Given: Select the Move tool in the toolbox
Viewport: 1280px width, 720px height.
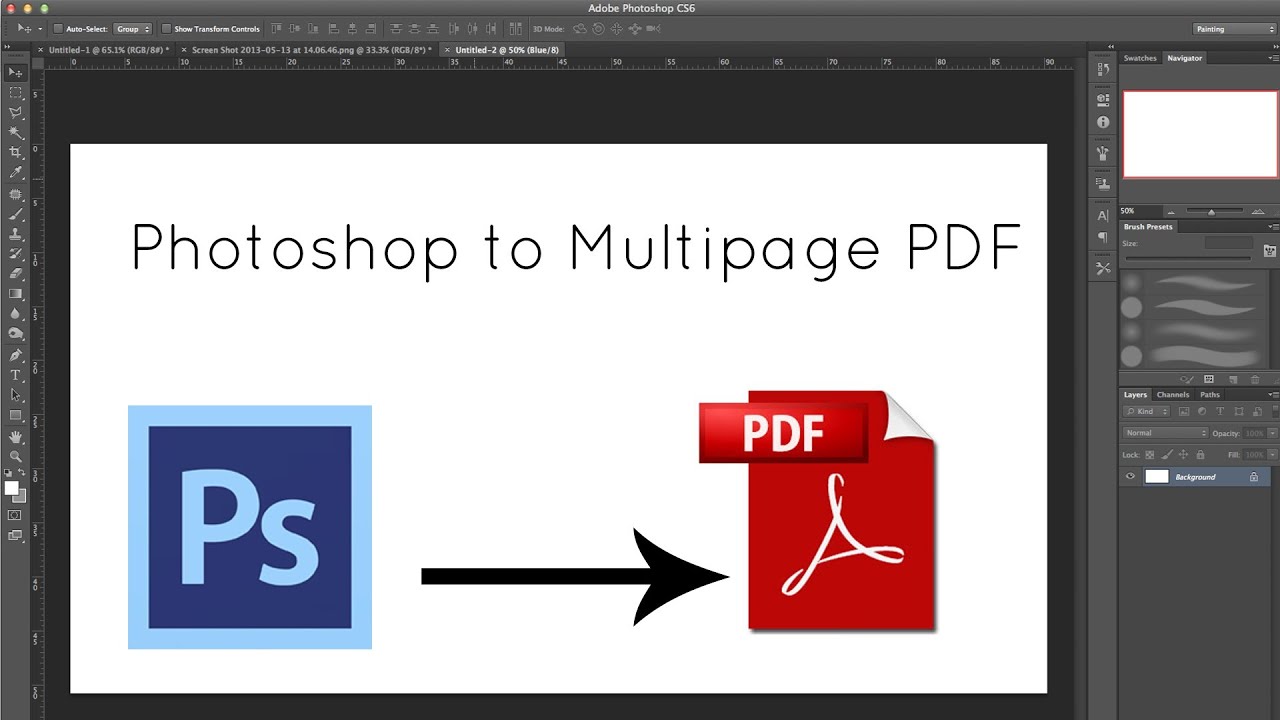Looking at the screenshot, I should coord(15,72).
